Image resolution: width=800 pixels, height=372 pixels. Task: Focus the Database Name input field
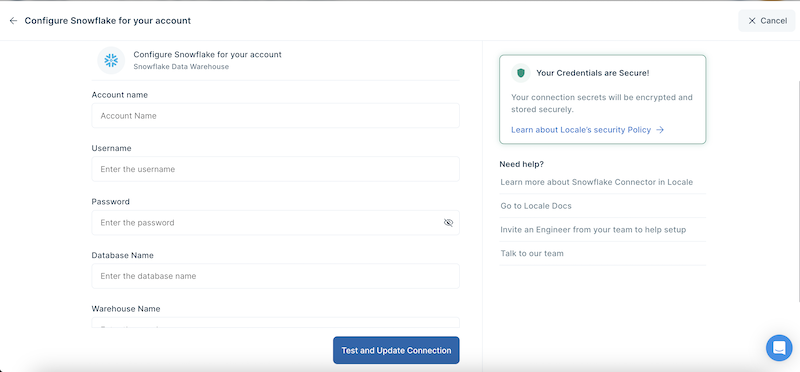click(276, 276)
